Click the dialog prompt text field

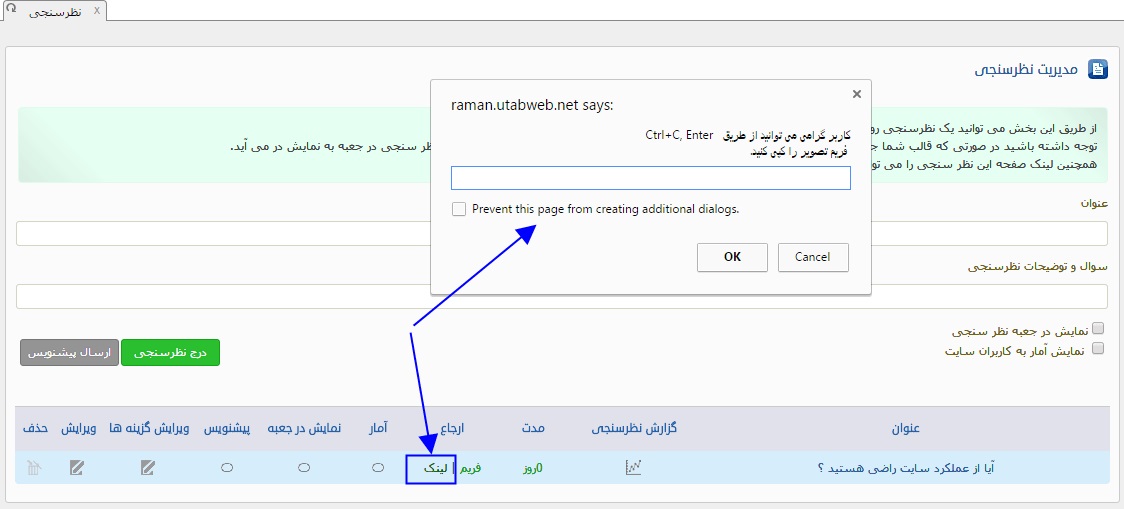click(650, 178)
